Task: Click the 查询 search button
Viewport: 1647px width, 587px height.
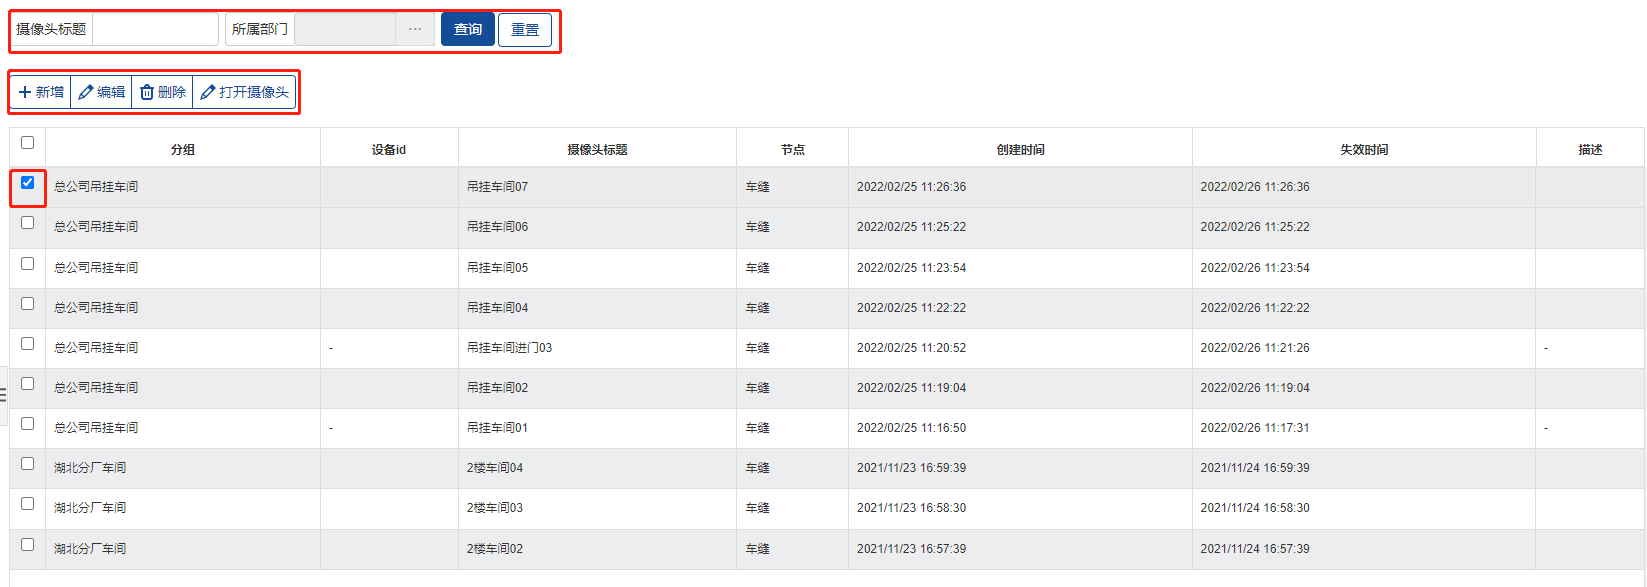Action: [x=468, y=29]
